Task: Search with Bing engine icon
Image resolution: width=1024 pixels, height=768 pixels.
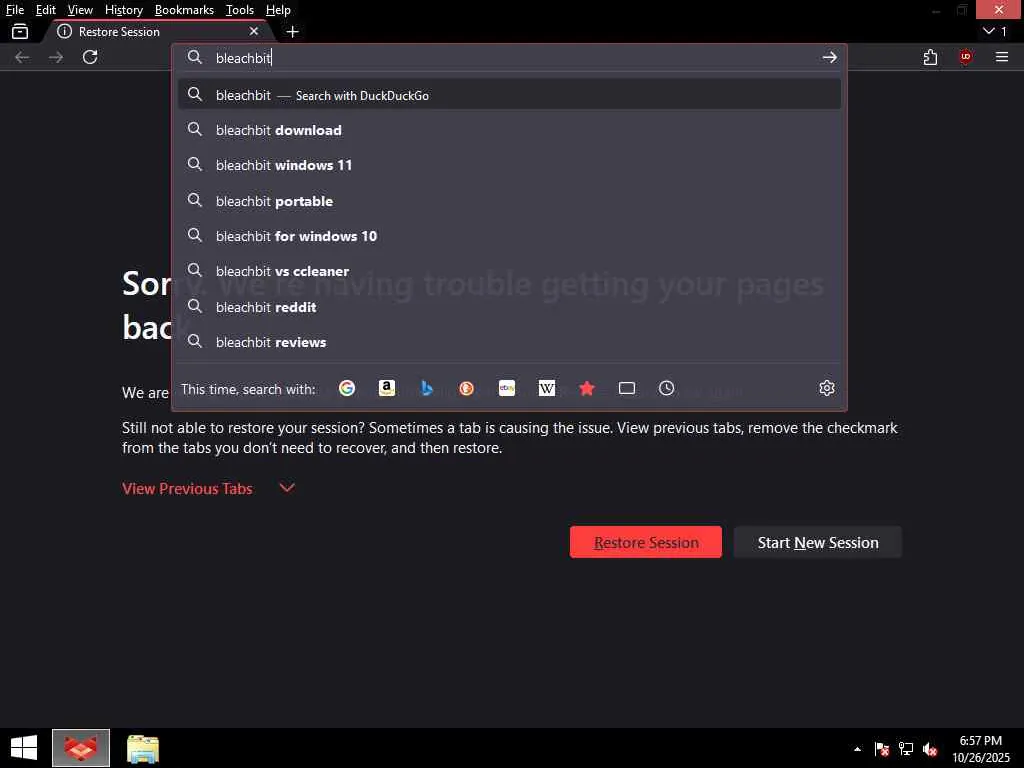Action: [x=426, y=389]
